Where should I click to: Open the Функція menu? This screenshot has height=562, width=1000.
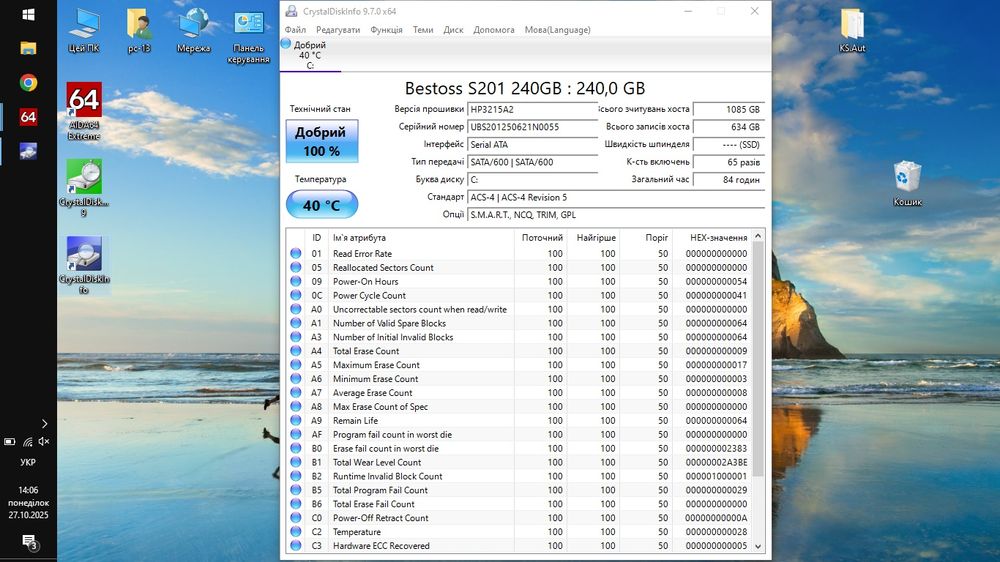(386, 30)
